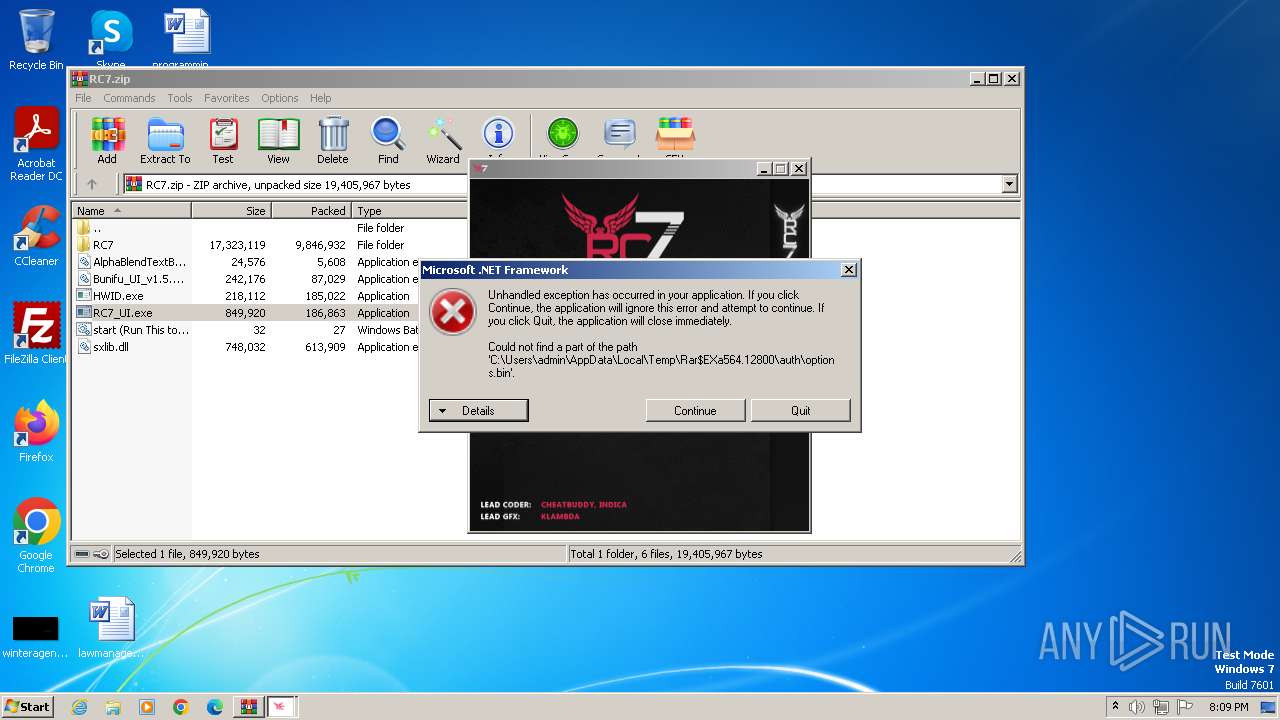This screenshot has width=1280, height=720.
Task: Open the Help menu
Action: tap(320, 98)
